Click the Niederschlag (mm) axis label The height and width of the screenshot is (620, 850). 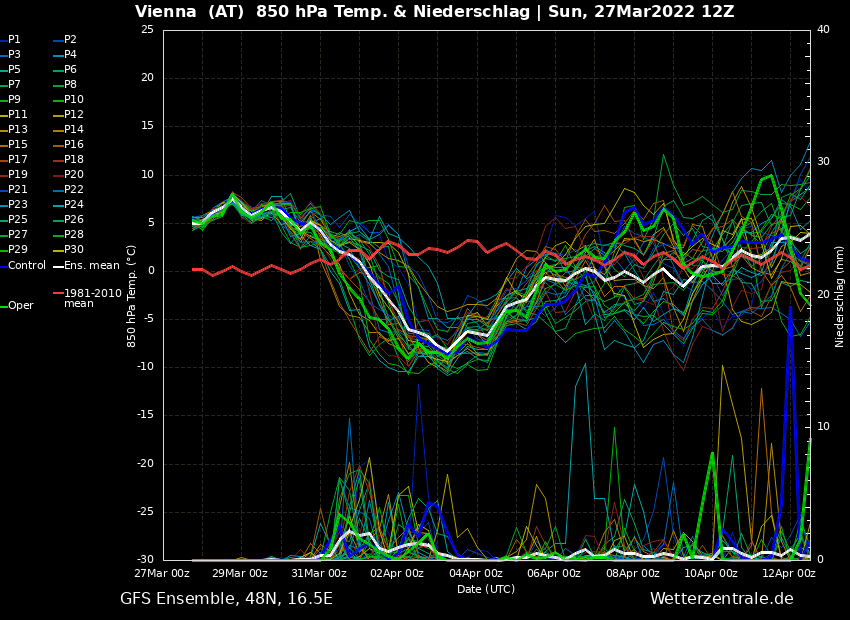click(x=840, y=296)
